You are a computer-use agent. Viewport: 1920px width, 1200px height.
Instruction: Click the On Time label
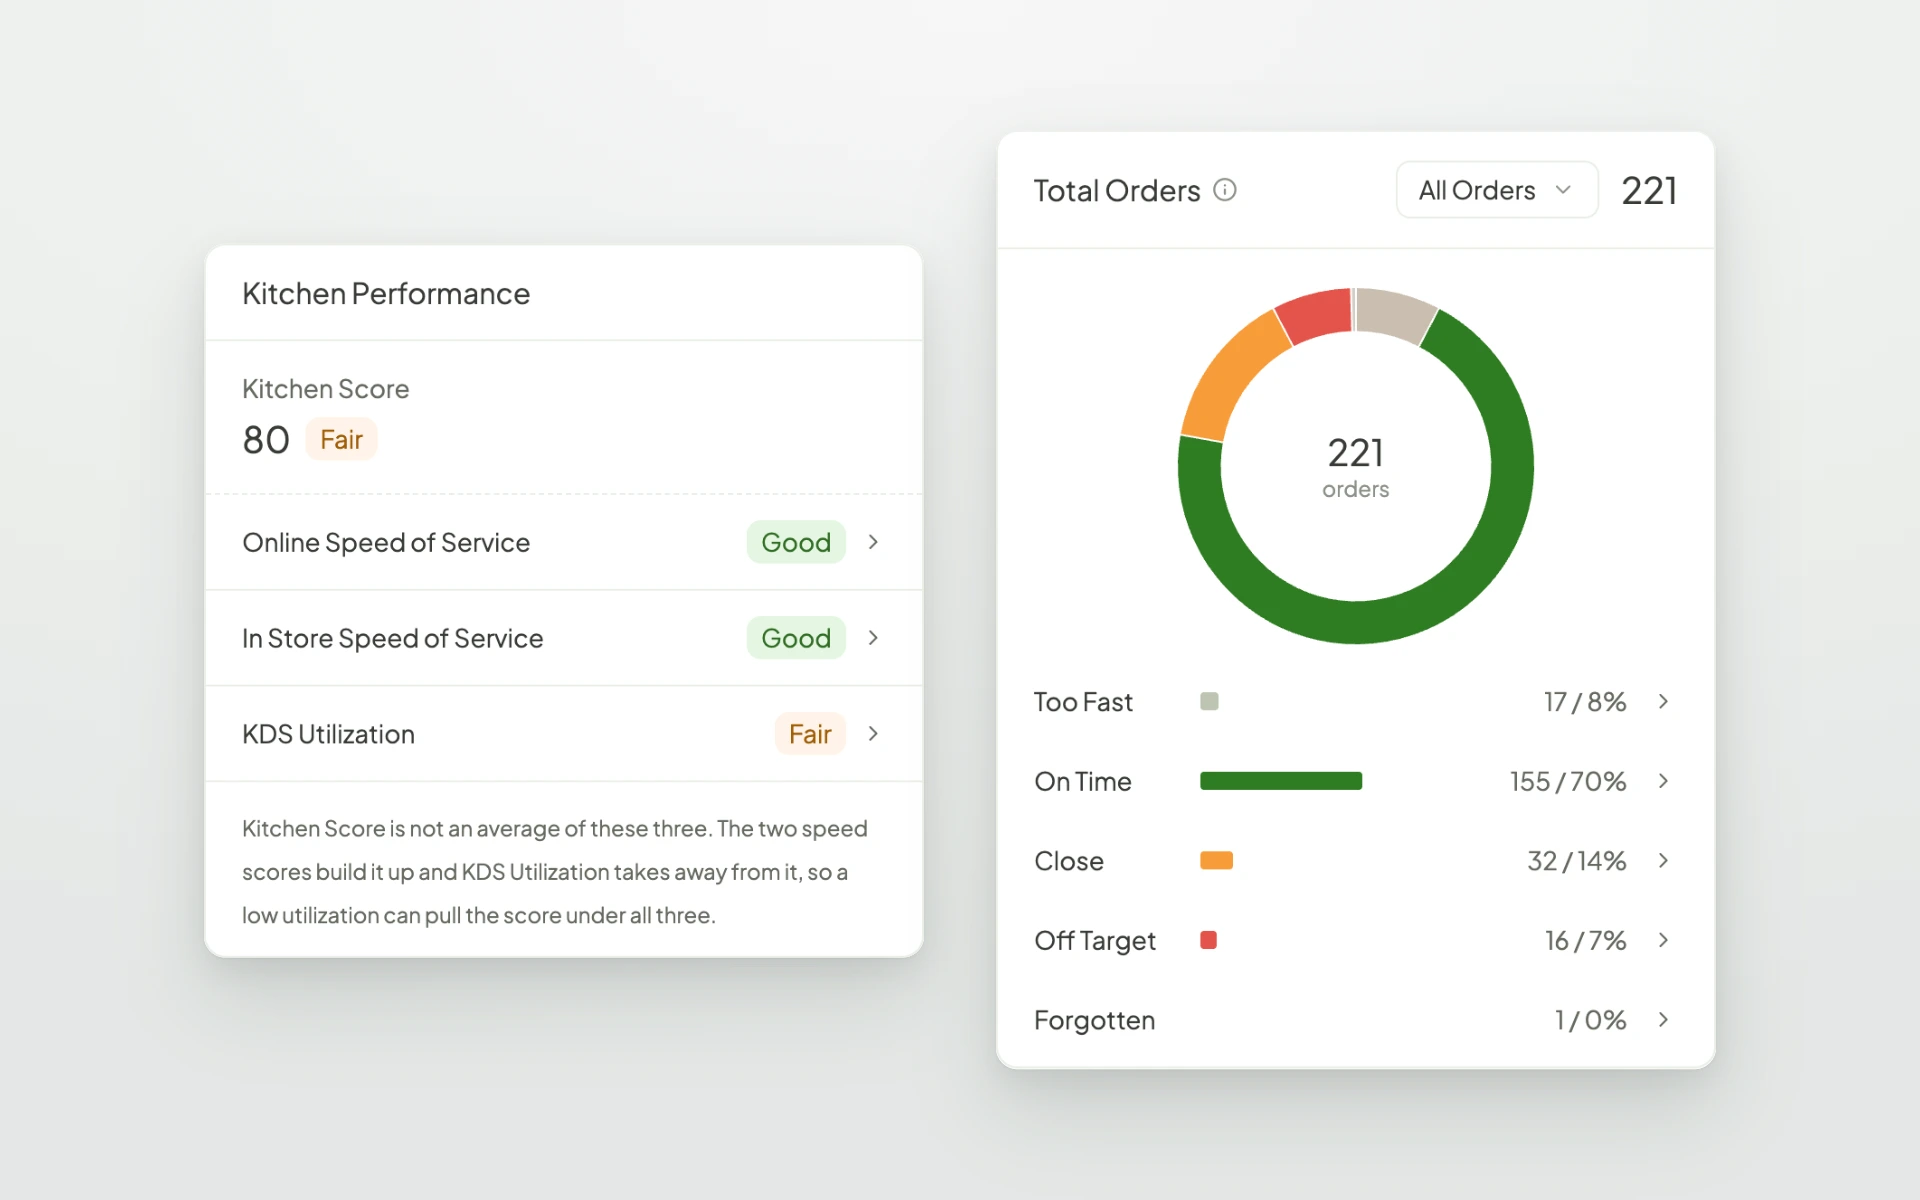[x=1083, y=781]
